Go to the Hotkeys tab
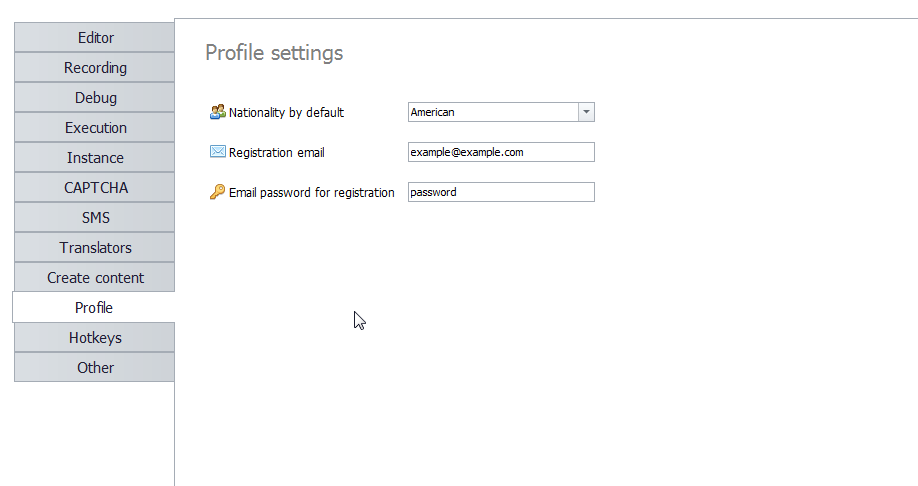The image size is (918, 486). 95,338
